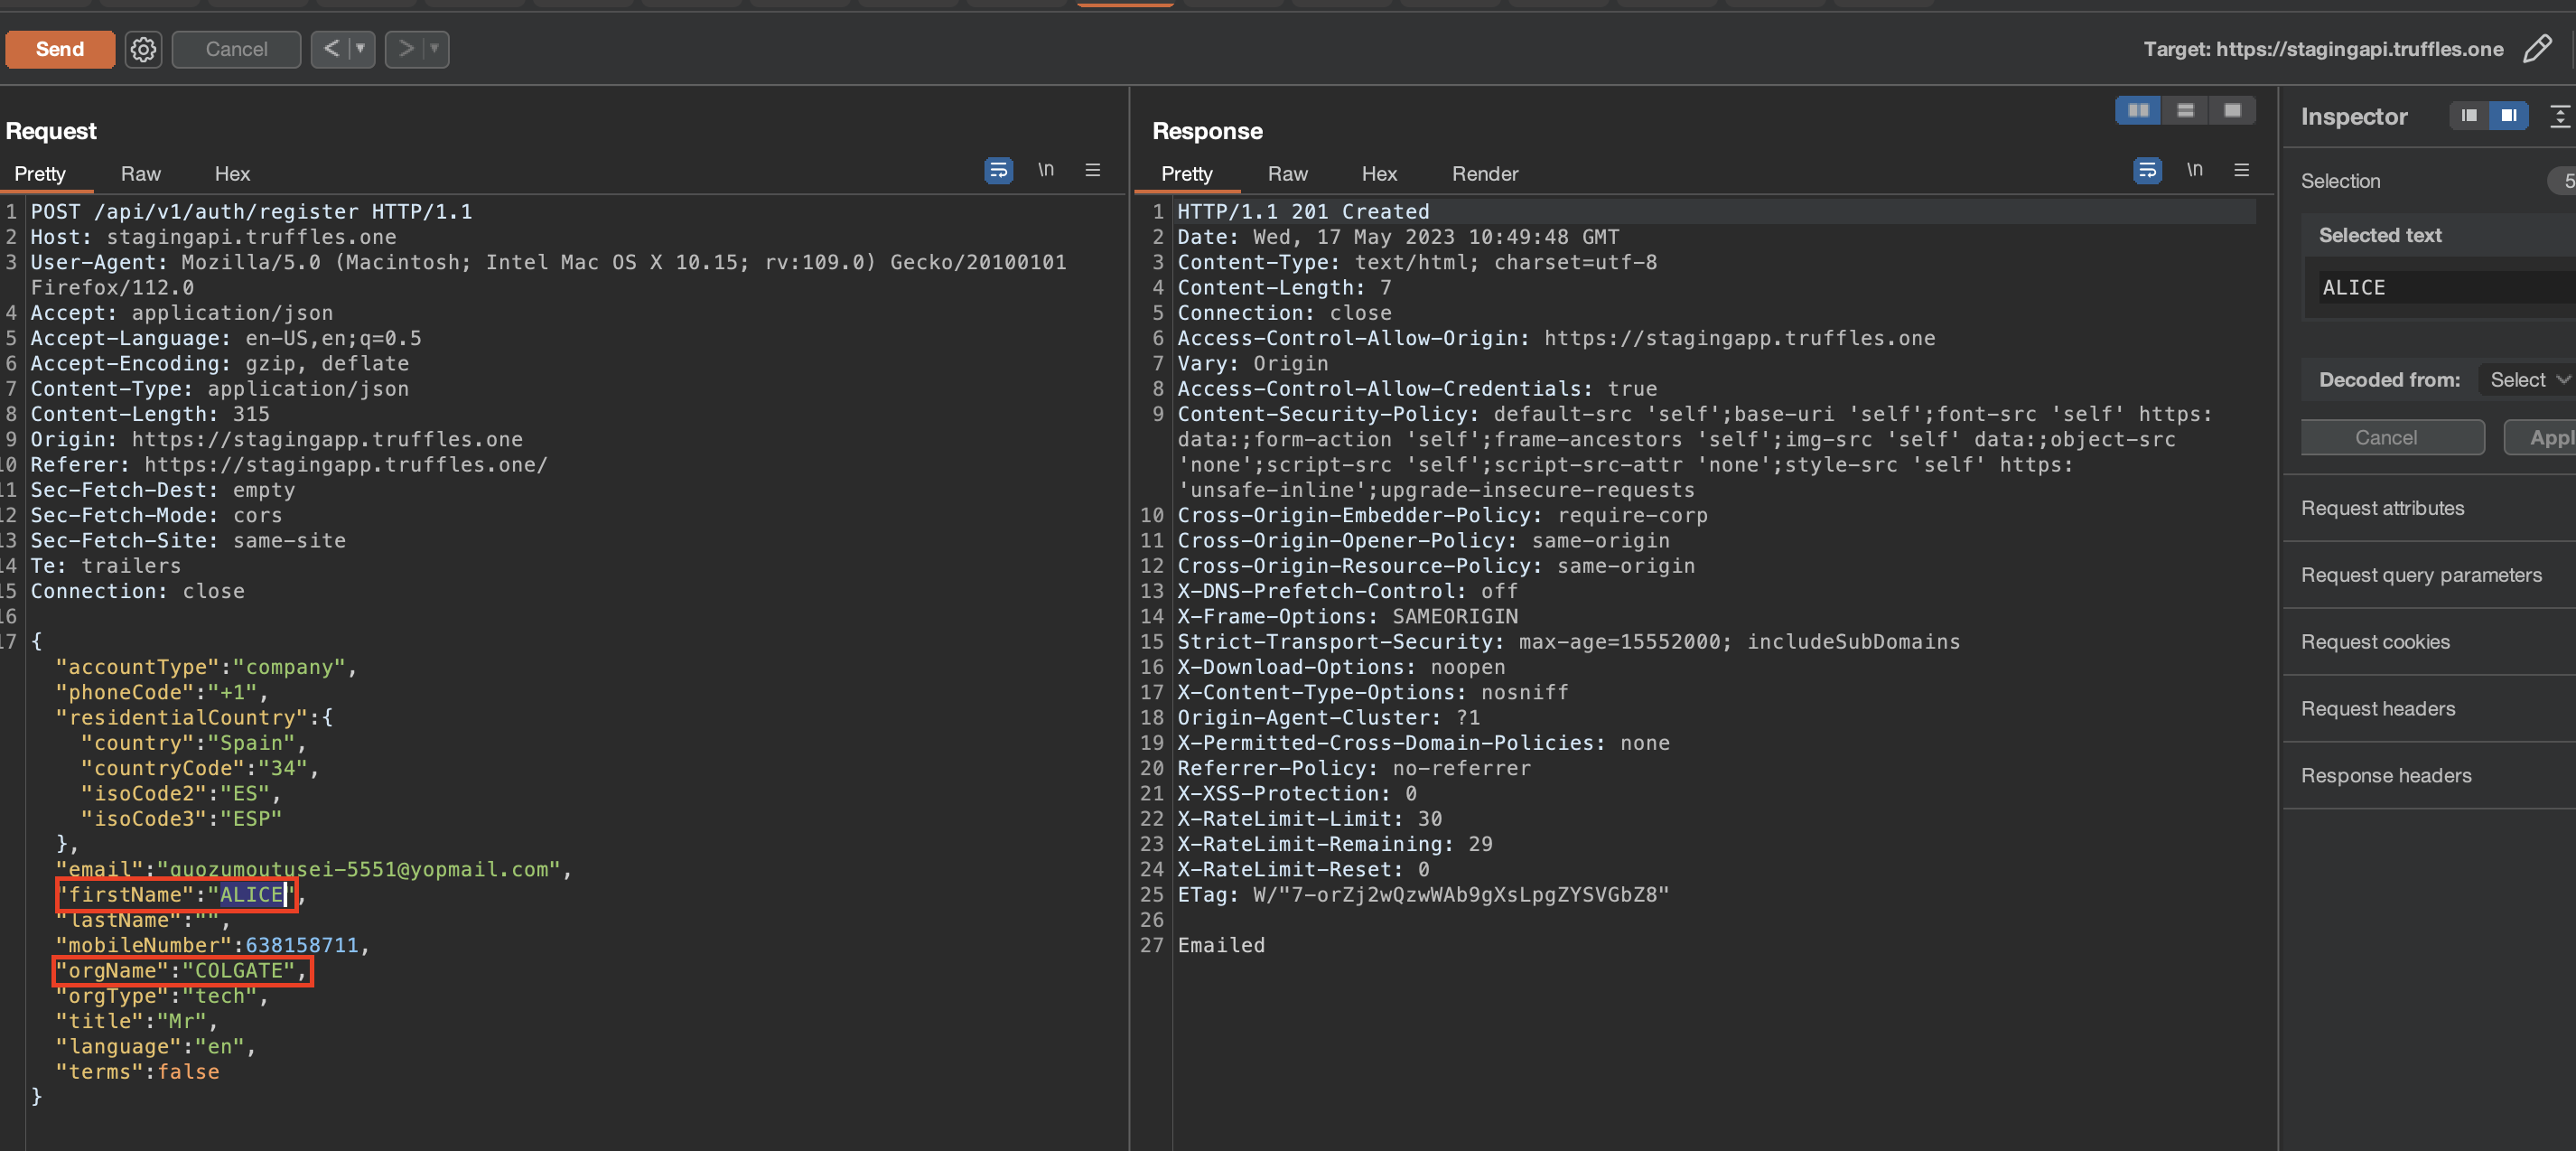Viewport: 2576px width, 1151px height.
Task: Click the Send request button
Action: (x=61, y=48)
